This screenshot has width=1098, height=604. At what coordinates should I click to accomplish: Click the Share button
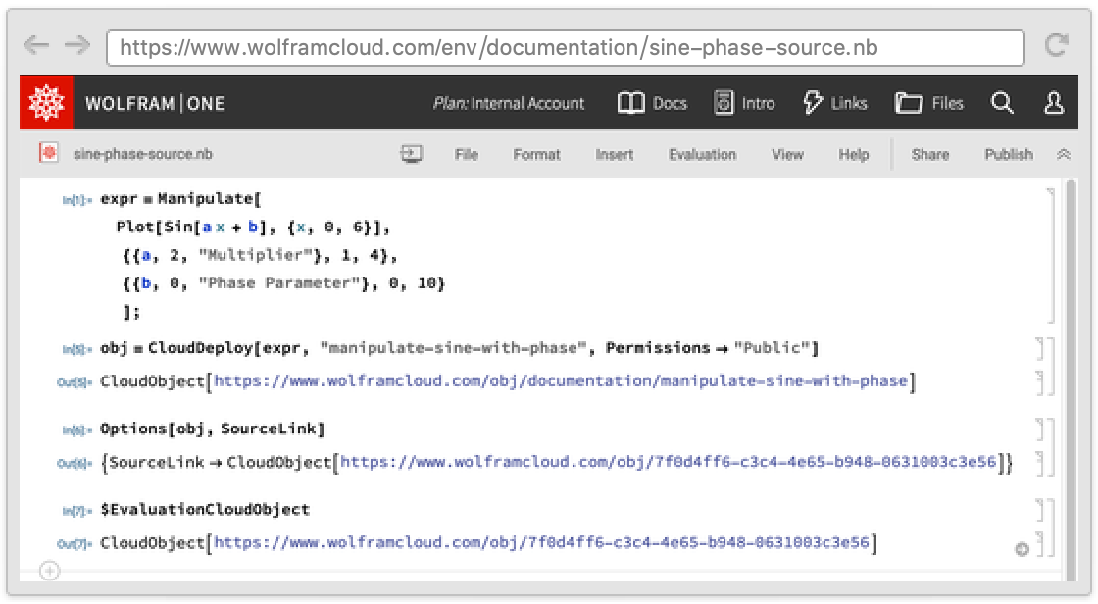[x=930, y=155]
